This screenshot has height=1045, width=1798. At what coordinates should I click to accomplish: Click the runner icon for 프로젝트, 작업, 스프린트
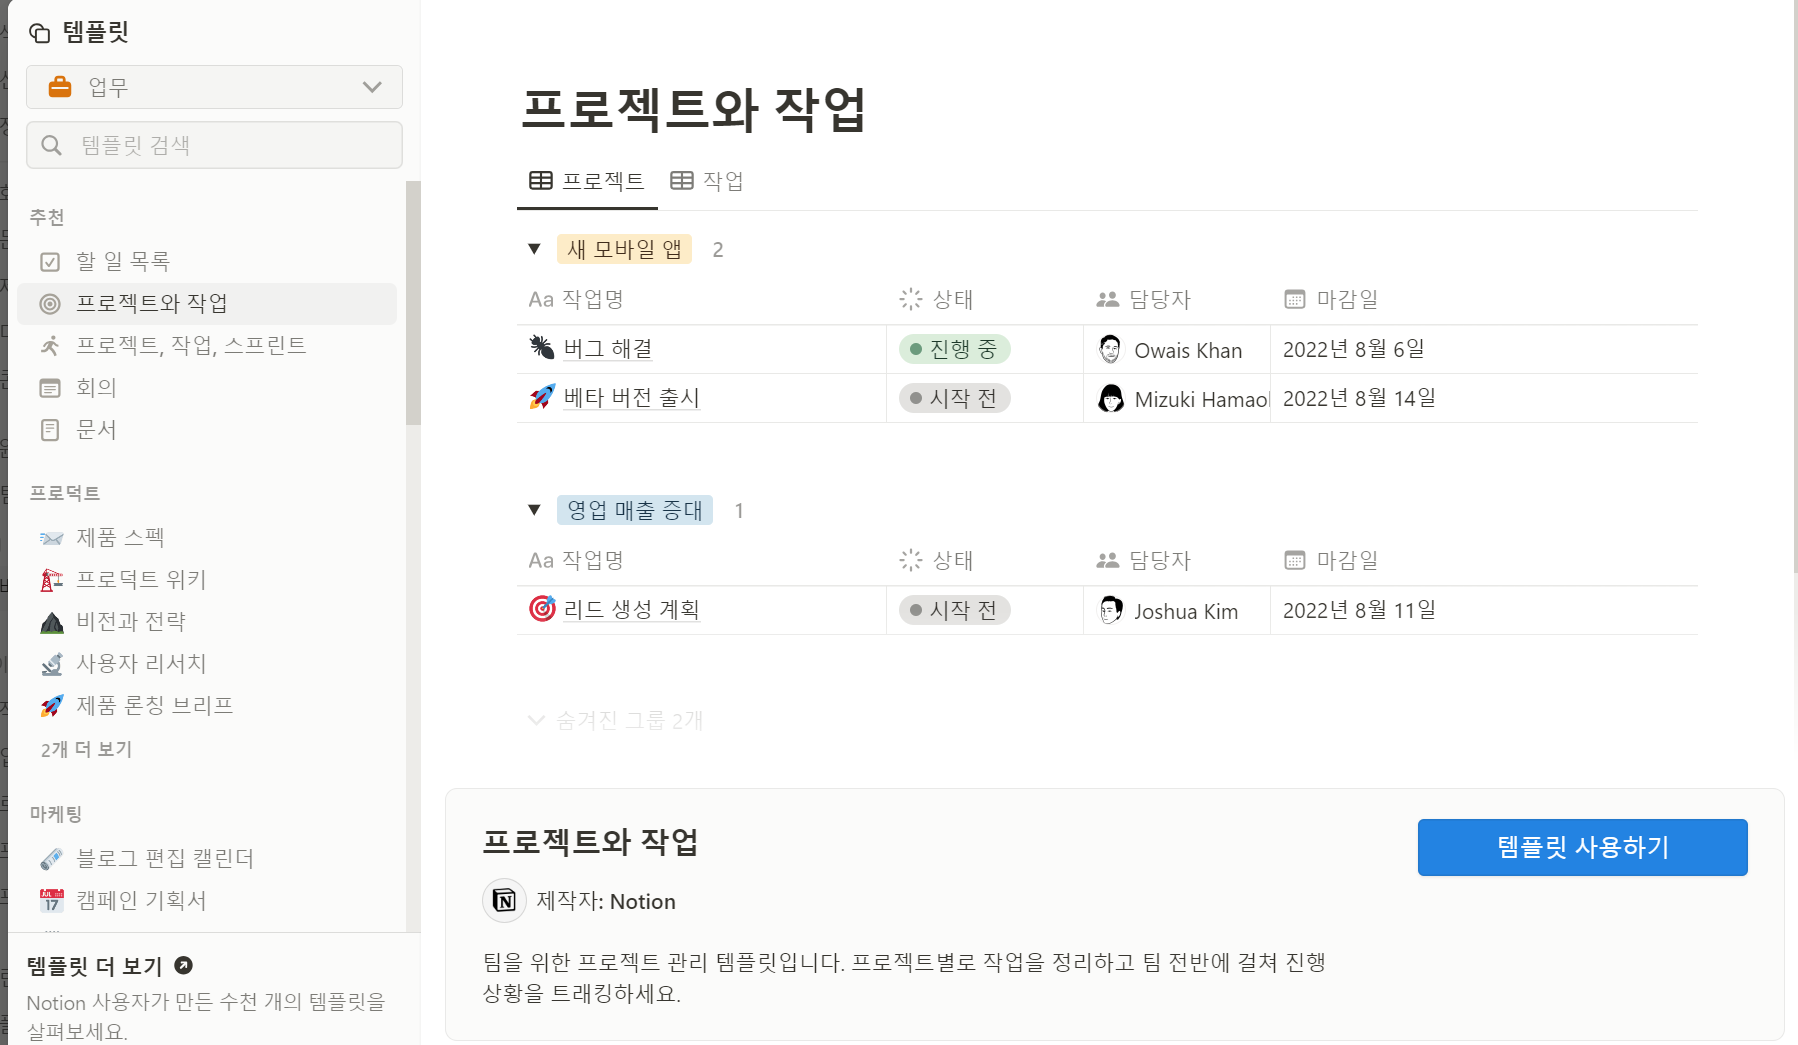click(50, 346)
